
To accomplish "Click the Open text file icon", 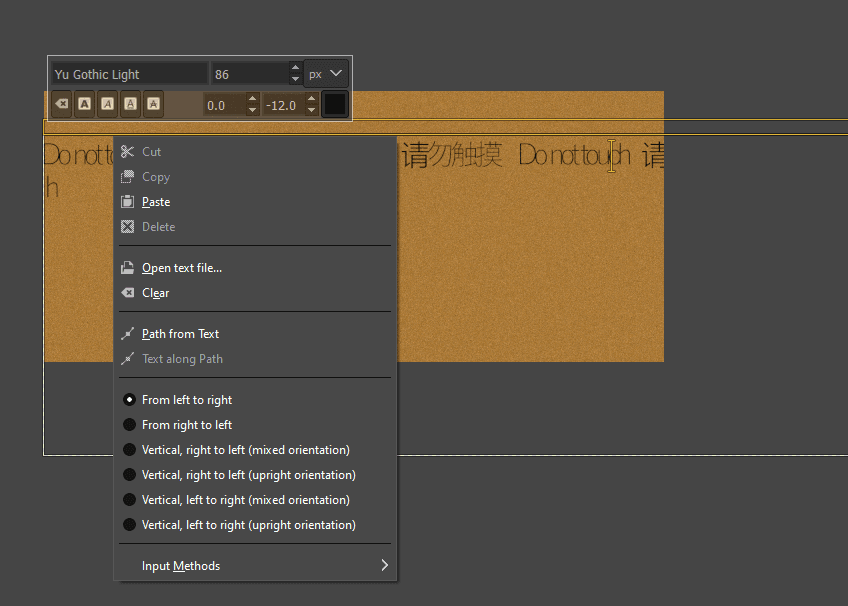I will point(128,268).
